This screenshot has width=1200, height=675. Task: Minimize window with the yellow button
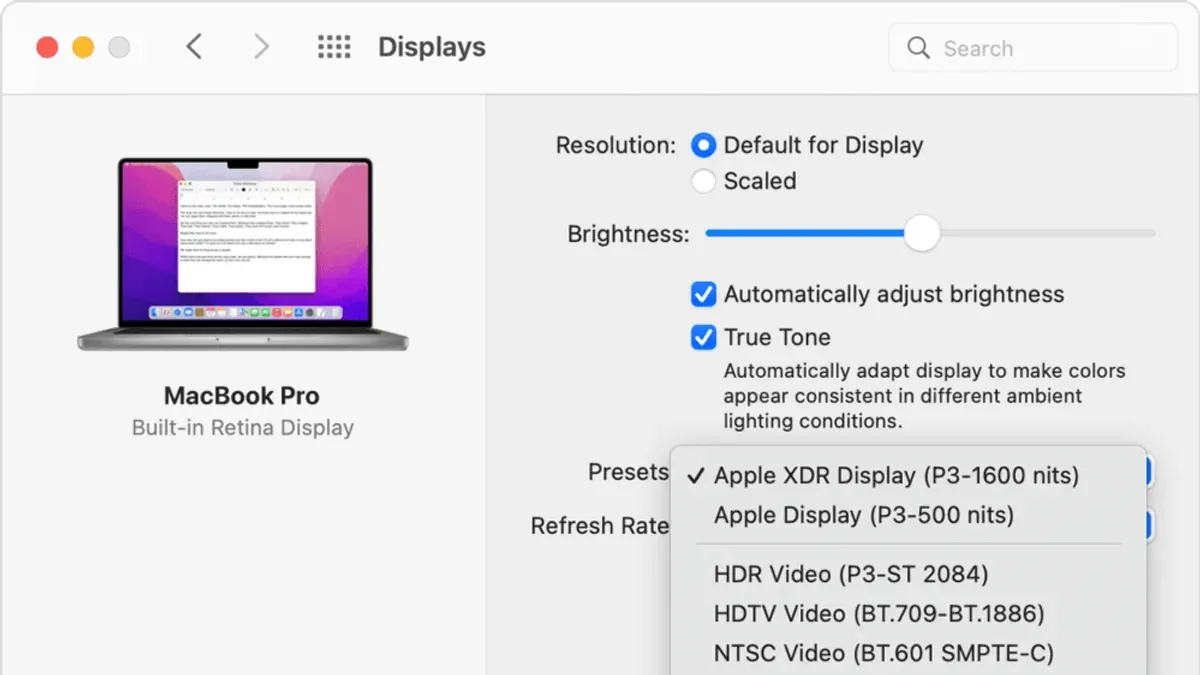(x=83, y=47)
